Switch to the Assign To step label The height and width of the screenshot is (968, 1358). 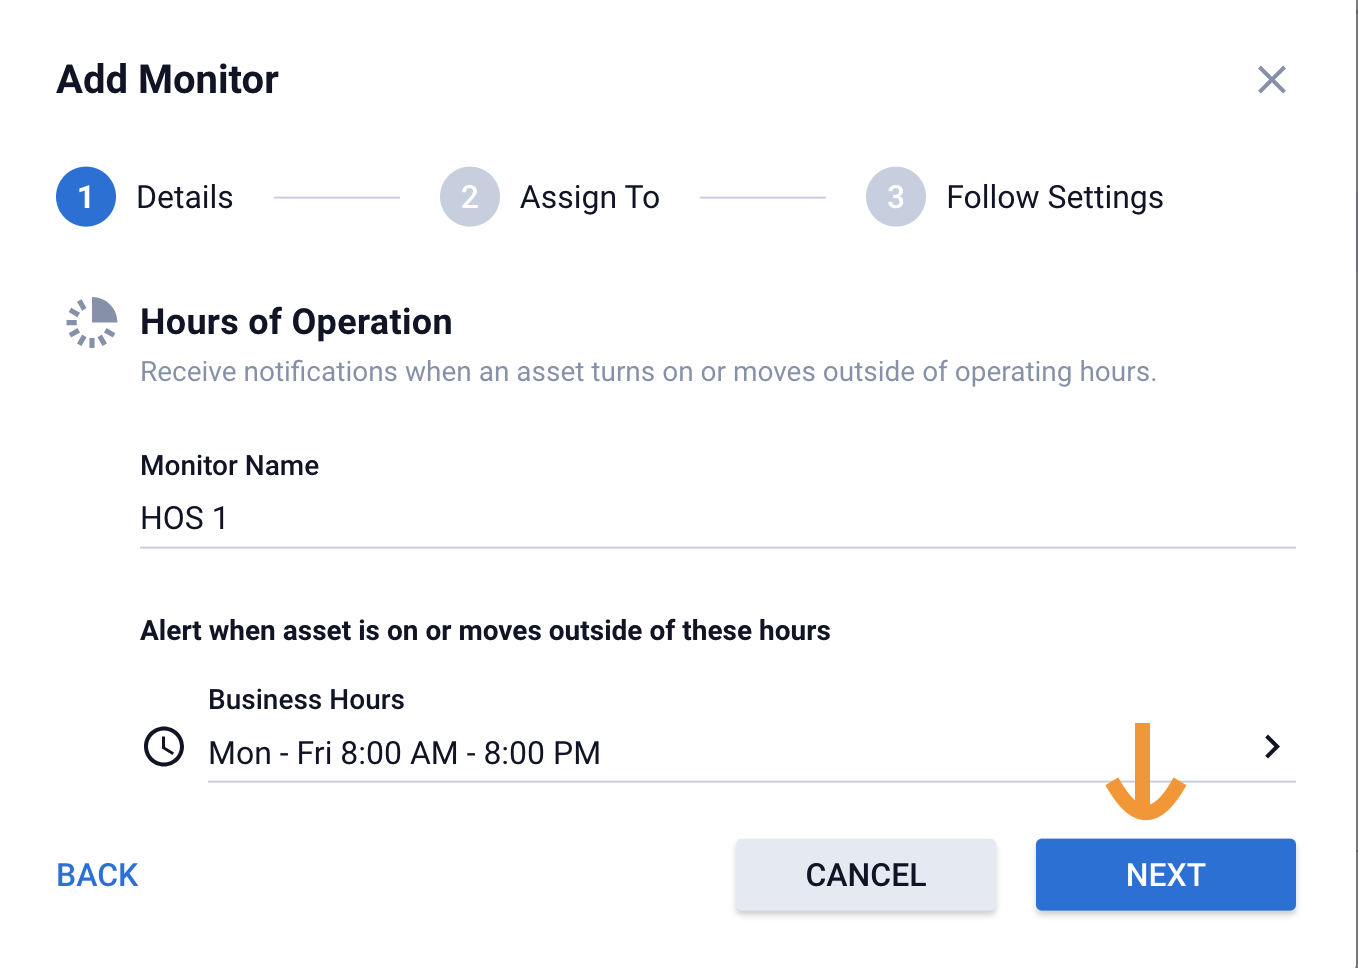click(x=589, y=198)
